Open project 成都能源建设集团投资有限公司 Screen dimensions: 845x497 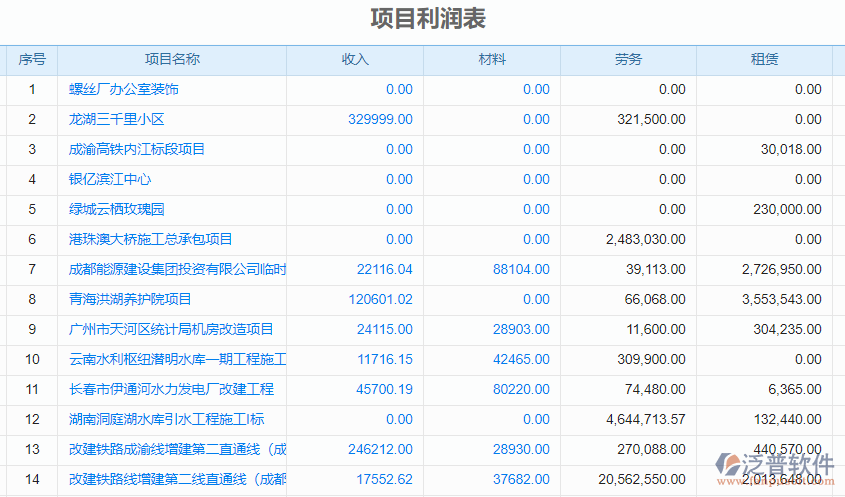click(177, 270)
